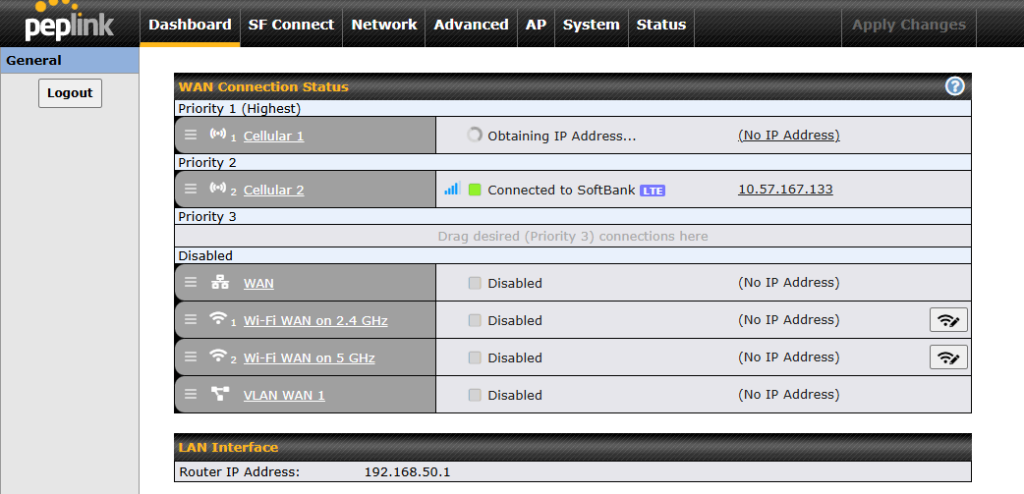Click Disabled status box for VLAN WAN 1
Viewport: 1024px width, 494px height.
[x=475, y=395]
